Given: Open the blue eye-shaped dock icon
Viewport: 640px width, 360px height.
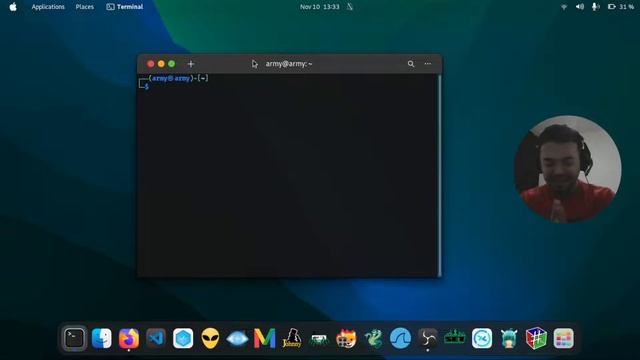Looking at the screenshot, I should click(x=237, y=339).
